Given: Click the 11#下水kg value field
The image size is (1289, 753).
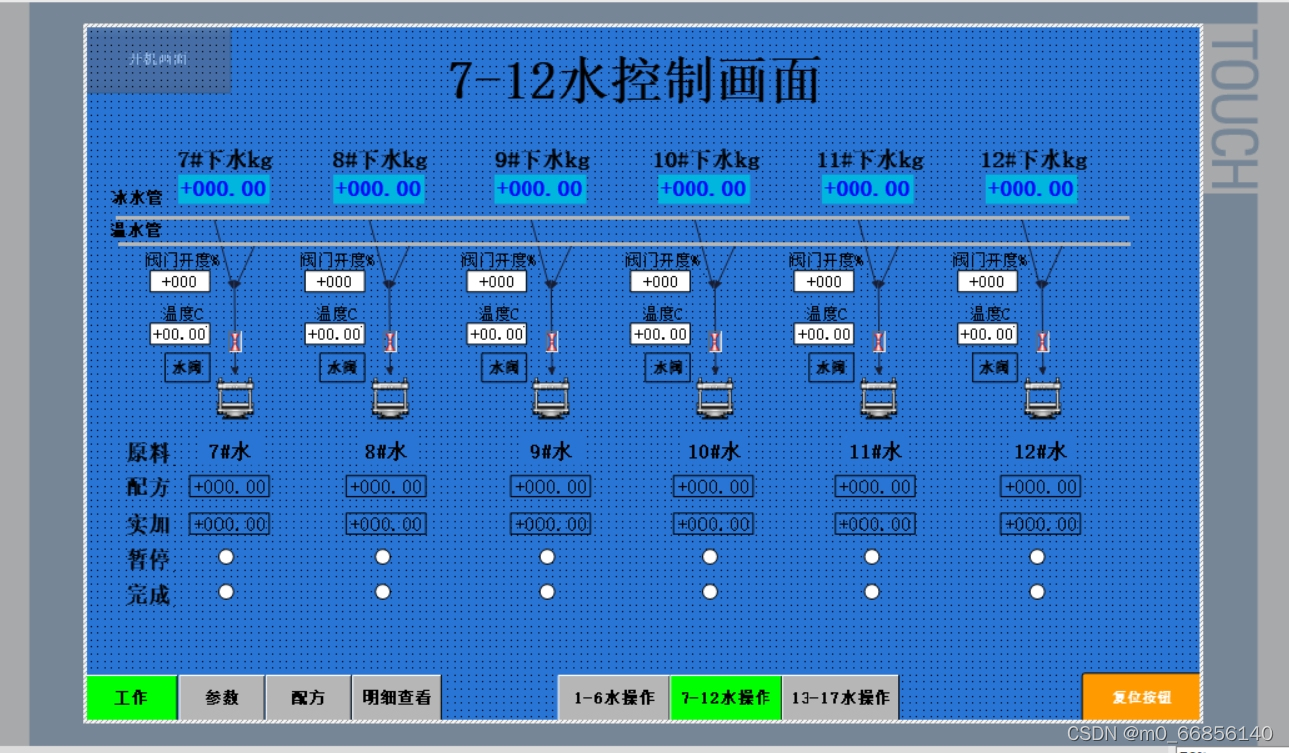Looking at the screenshot, I should [x=868, y=189].
